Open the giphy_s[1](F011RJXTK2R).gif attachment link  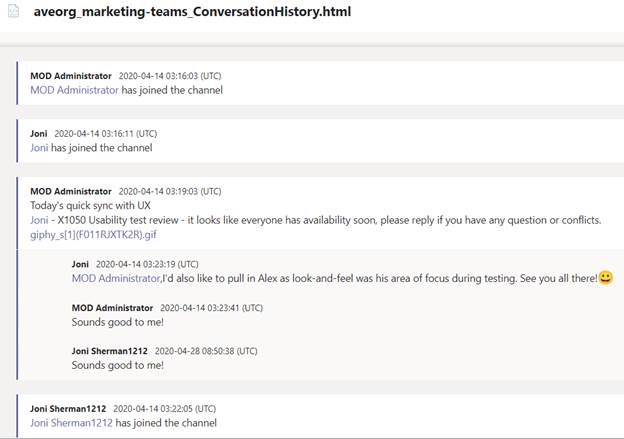pos(94,234)
